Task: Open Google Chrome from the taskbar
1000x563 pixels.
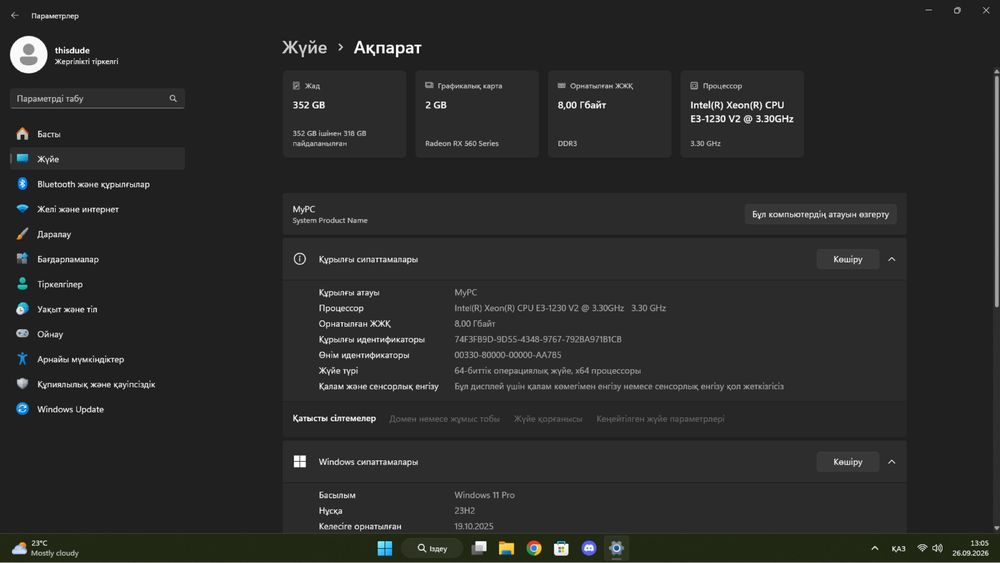Action: [x=534, y=548]
